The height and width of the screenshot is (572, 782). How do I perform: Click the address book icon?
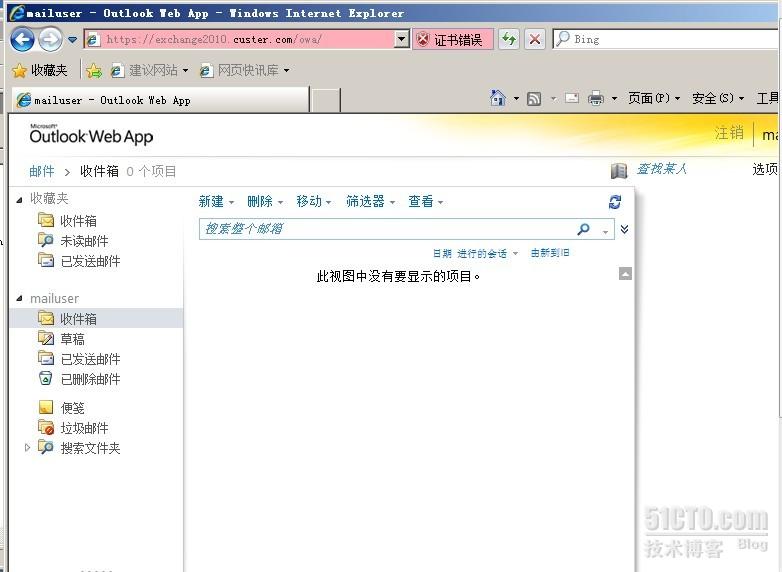[619, 171]
